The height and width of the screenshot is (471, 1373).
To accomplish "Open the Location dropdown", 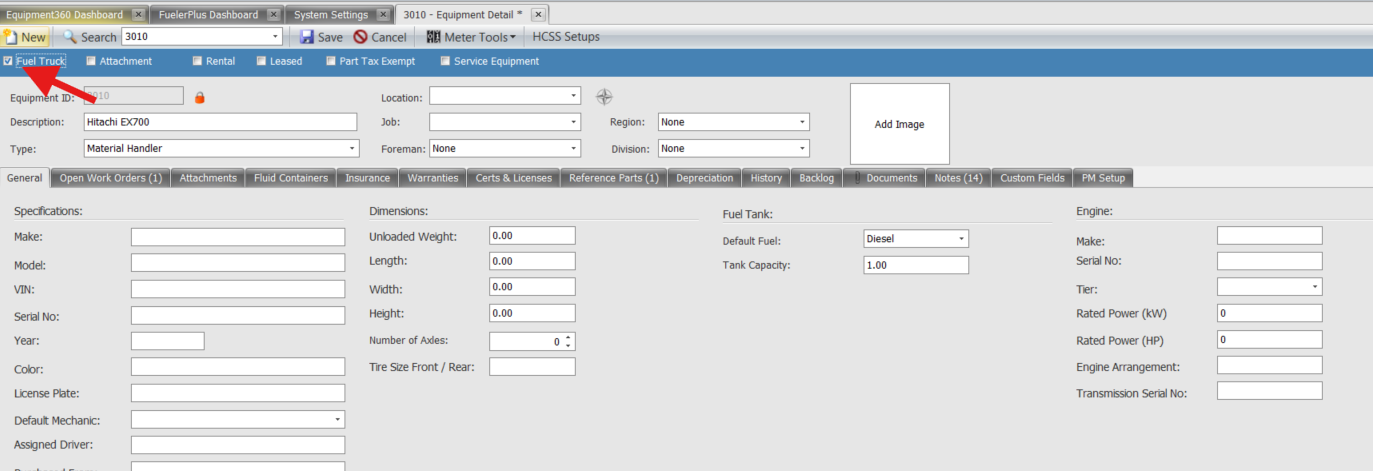I will tap(574, 96).
